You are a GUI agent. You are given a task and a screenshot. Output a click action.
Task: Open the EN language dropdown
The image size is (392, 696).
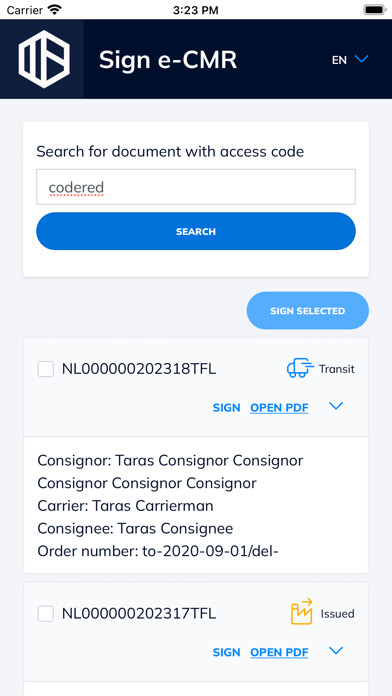click(350, 59)
